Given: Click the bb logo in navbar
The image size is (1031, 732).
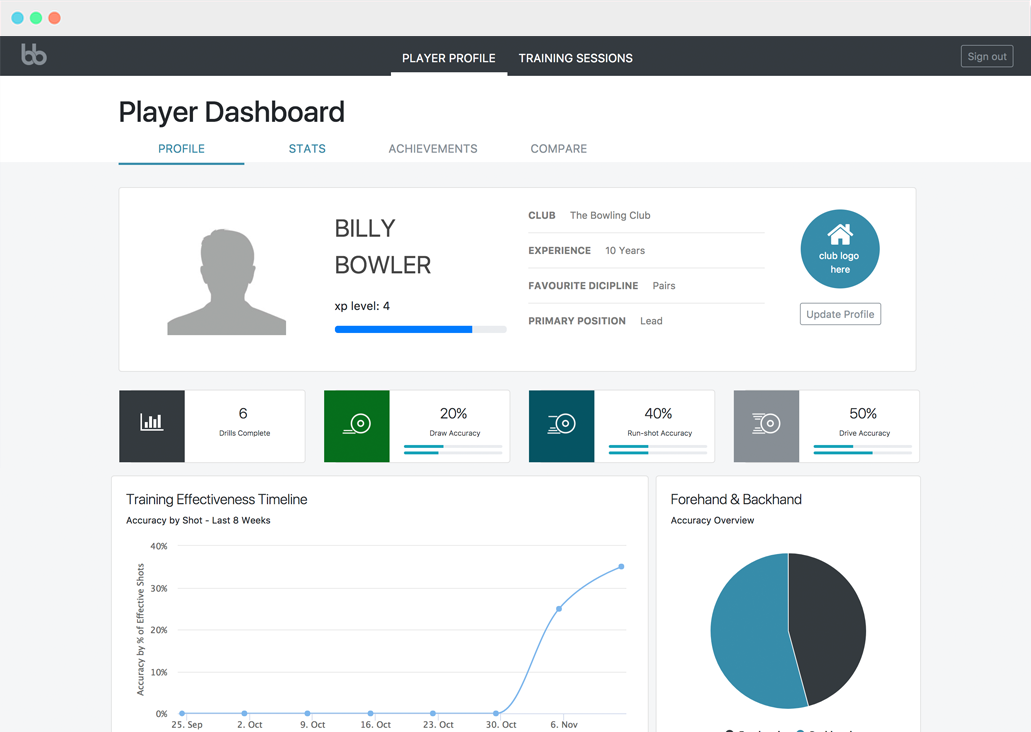Looking at the screenshot, I should (x=34, y=55).
